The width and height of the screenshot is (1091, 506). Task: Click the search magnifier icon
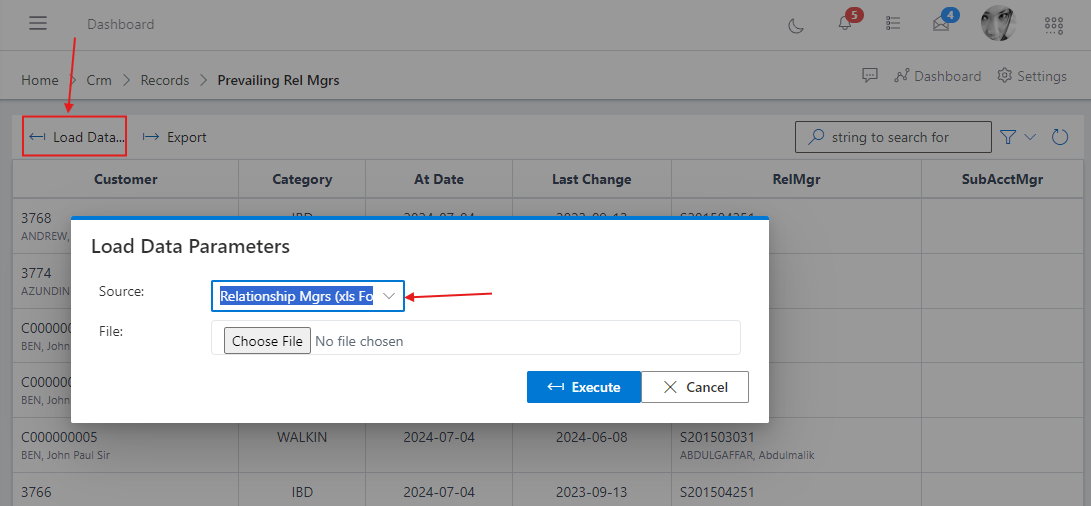tap(815, 137)
